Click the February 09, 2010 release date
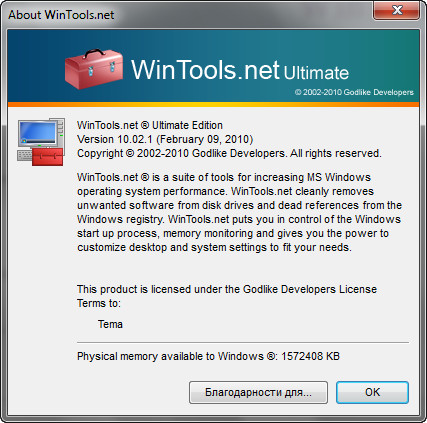Image resolution: width=427 pixels, height=423 pixels. (205, 139)
